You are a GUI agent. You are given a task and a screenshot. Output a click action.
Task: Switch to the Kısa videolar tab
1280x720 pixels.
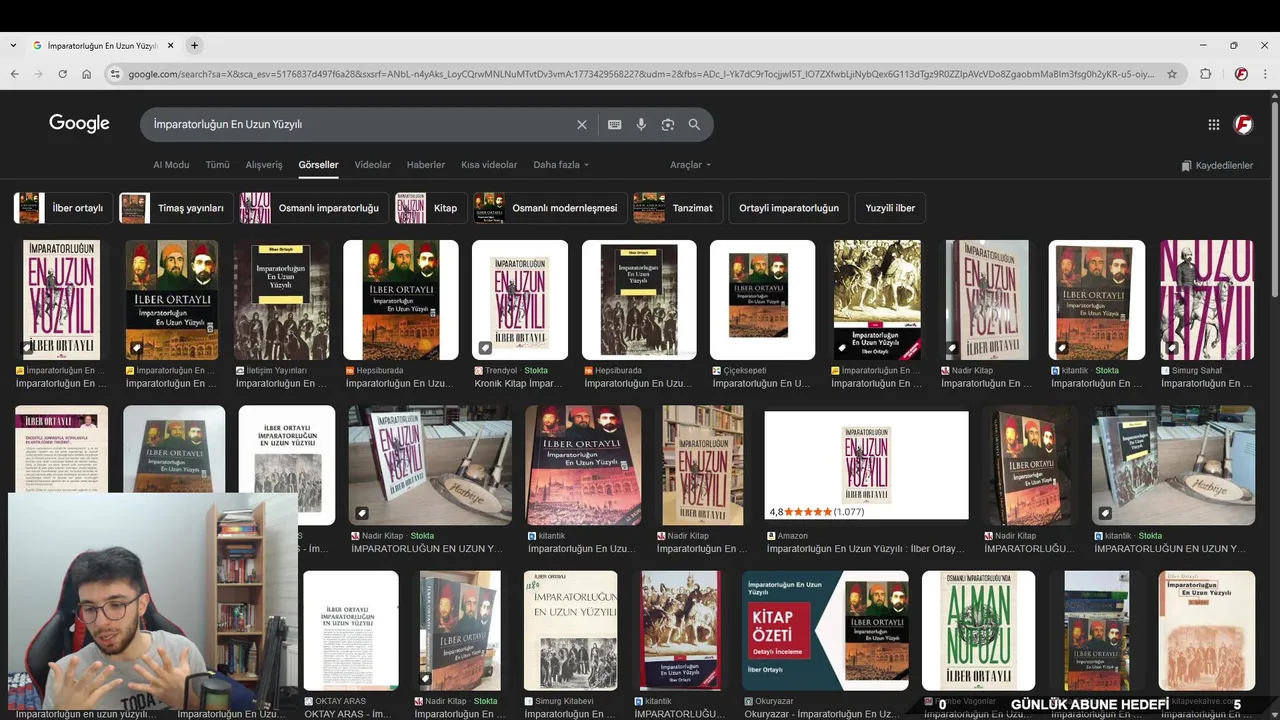(x=489, y=165)
